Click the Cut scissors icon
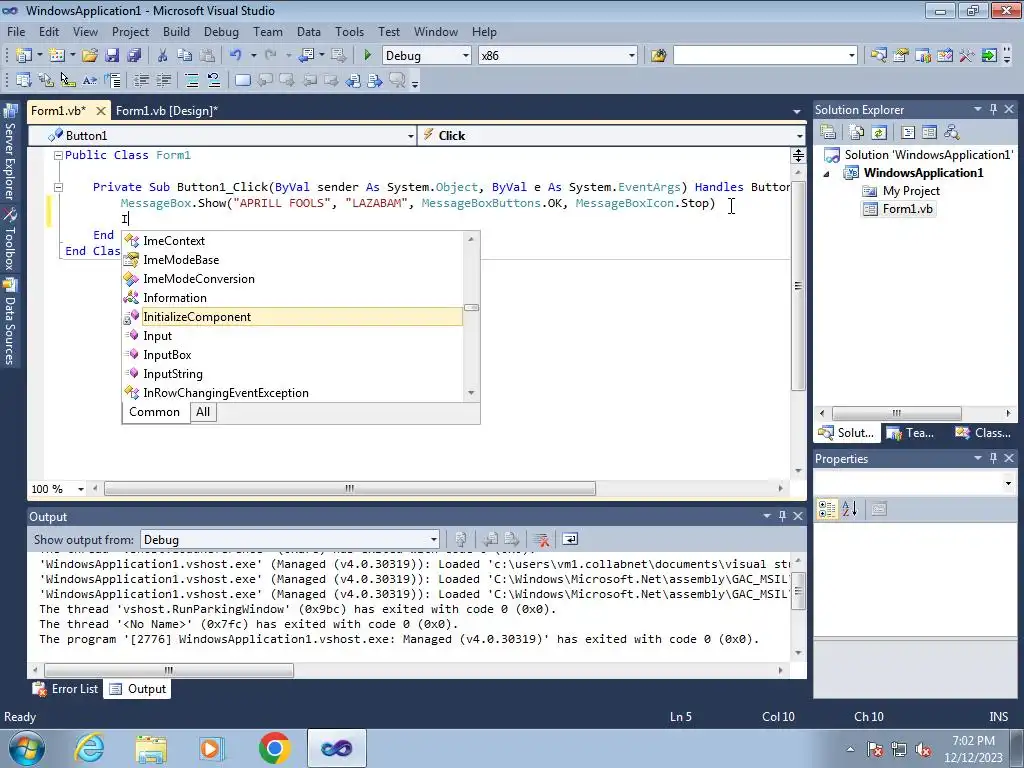The image size is (1024, 768). (163, 56)
